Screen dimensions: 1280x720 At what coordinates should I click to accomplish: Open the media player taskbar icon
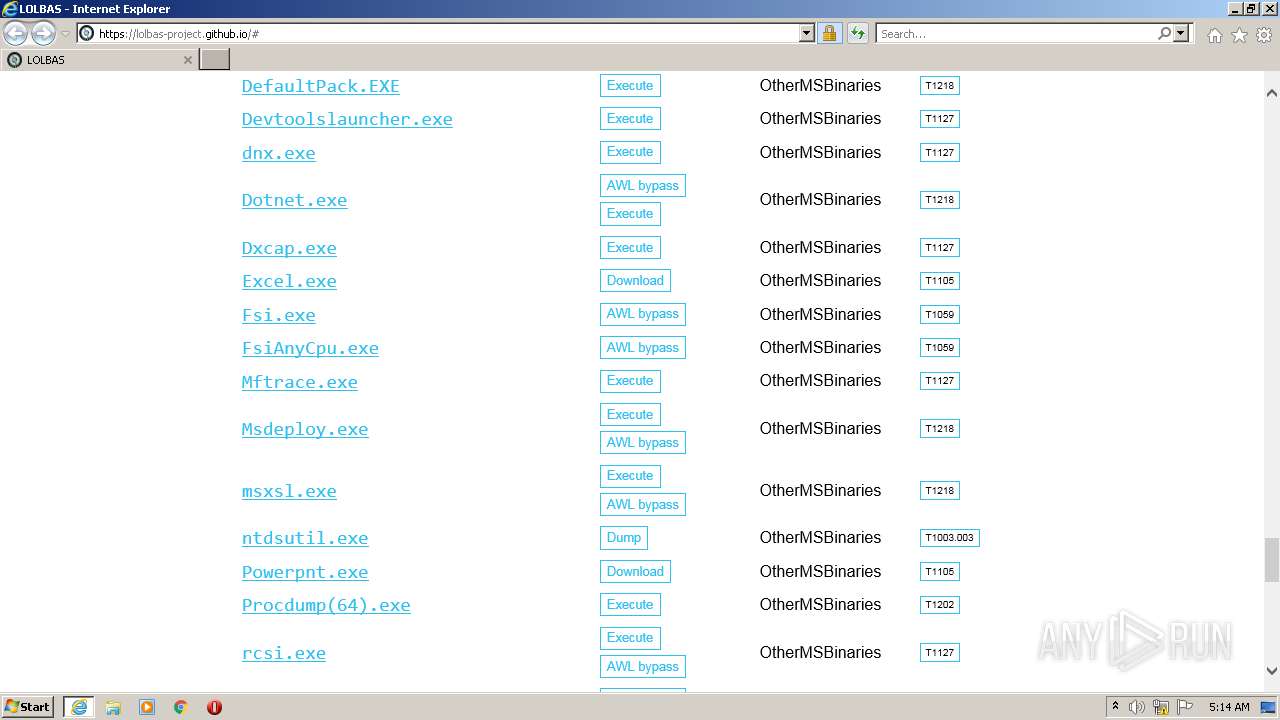[x=147, y=707]
